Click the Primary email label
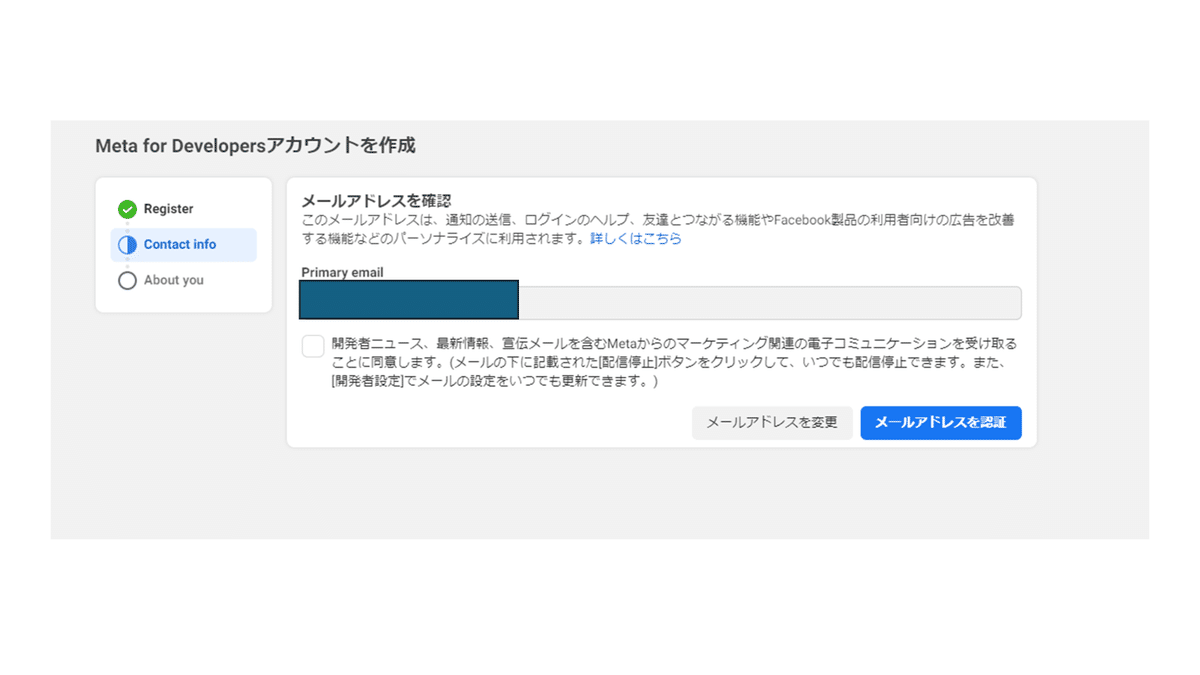Screen dimensions: 1200x675 [x=342, y=272]
